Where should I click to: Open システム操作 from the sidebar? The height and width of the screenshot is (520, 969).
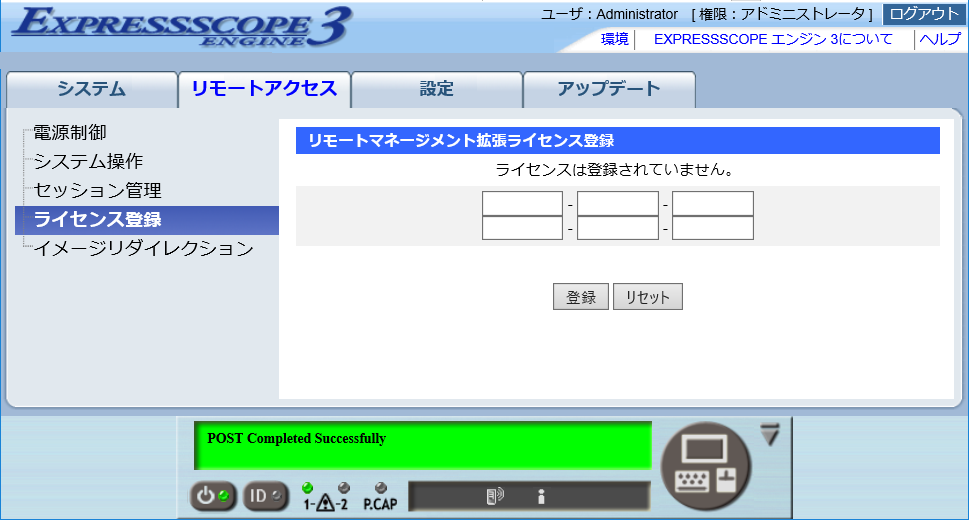pos(88,161)
